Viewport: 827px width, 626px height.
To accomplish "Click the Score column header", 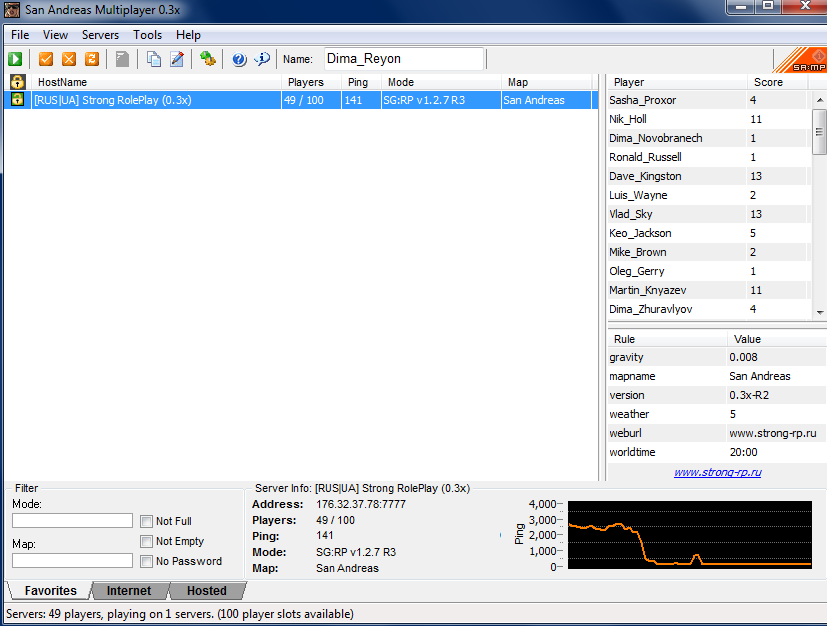I will [x=777, y=82].
